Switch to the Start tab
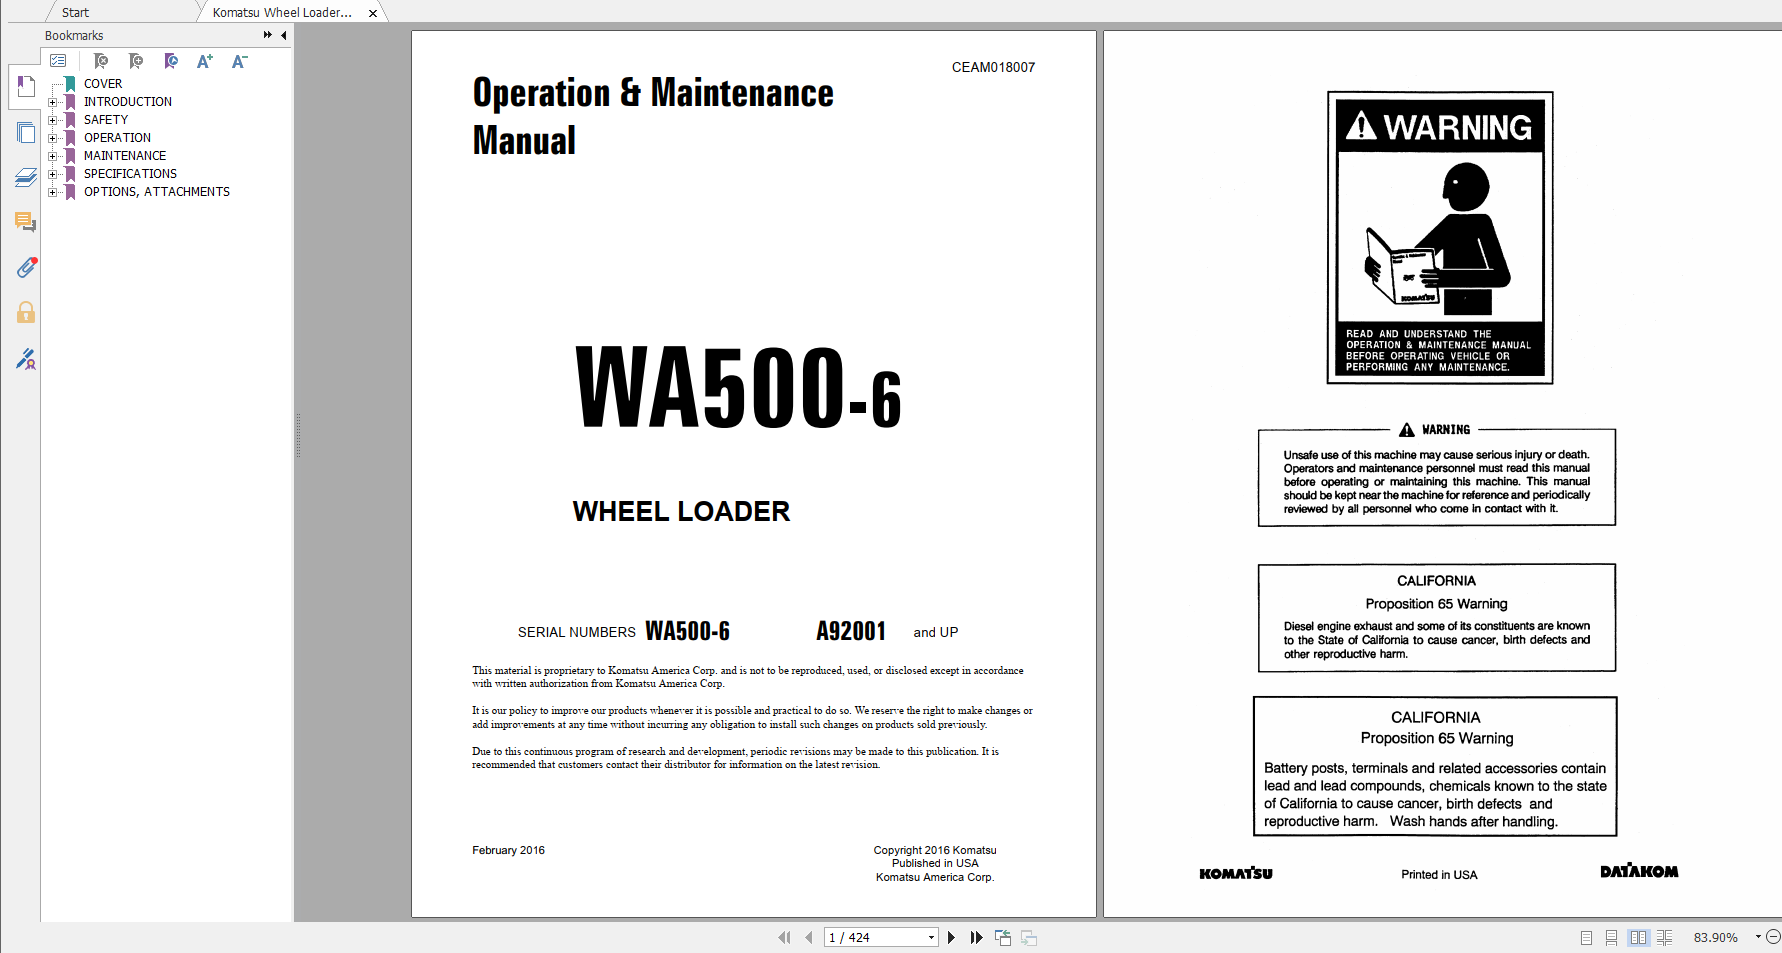Screen dimensions: 1782x953 click(x=75, y=13)
